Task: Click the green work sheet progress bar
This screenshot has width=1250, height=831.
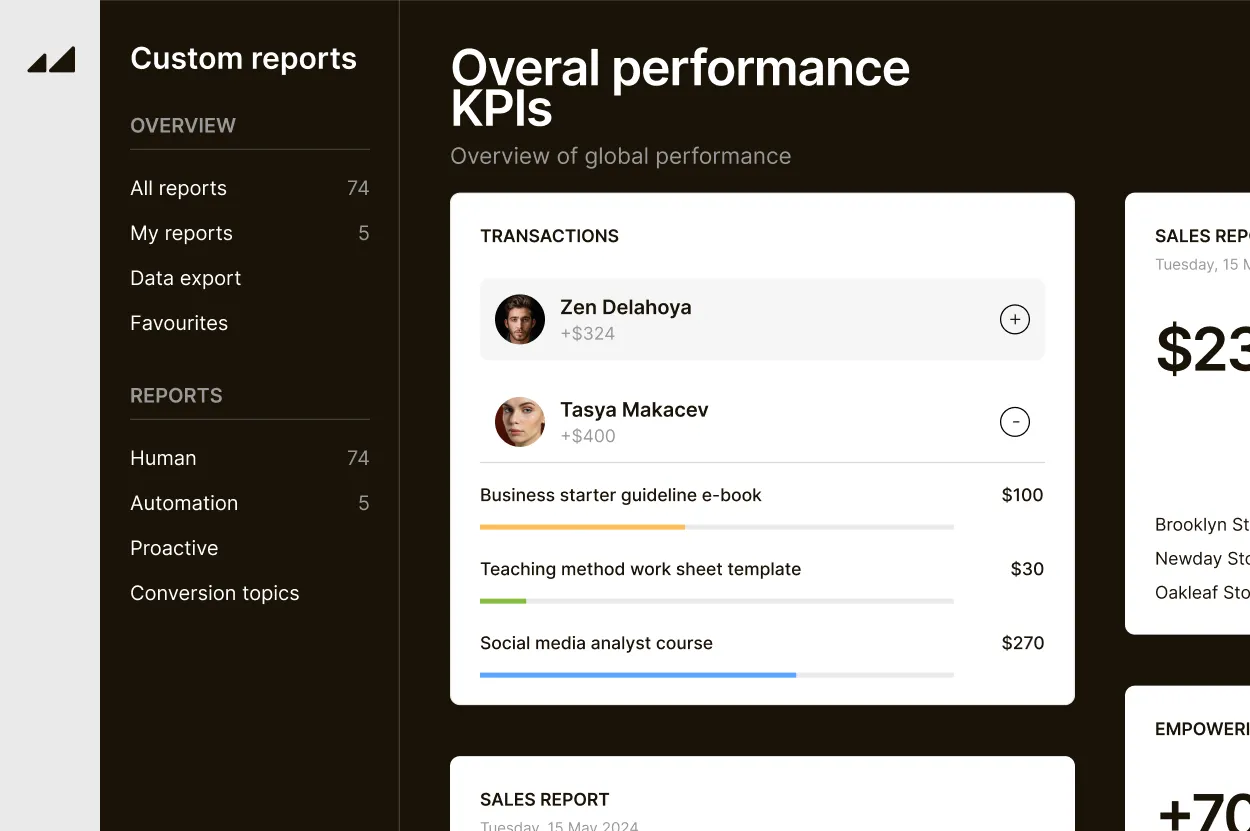Action: point(503,601)
